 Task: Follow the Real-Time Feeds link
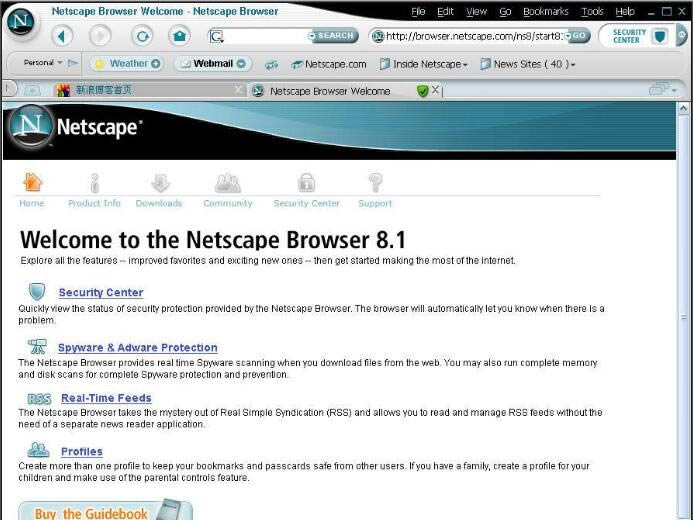click(106, 398)
